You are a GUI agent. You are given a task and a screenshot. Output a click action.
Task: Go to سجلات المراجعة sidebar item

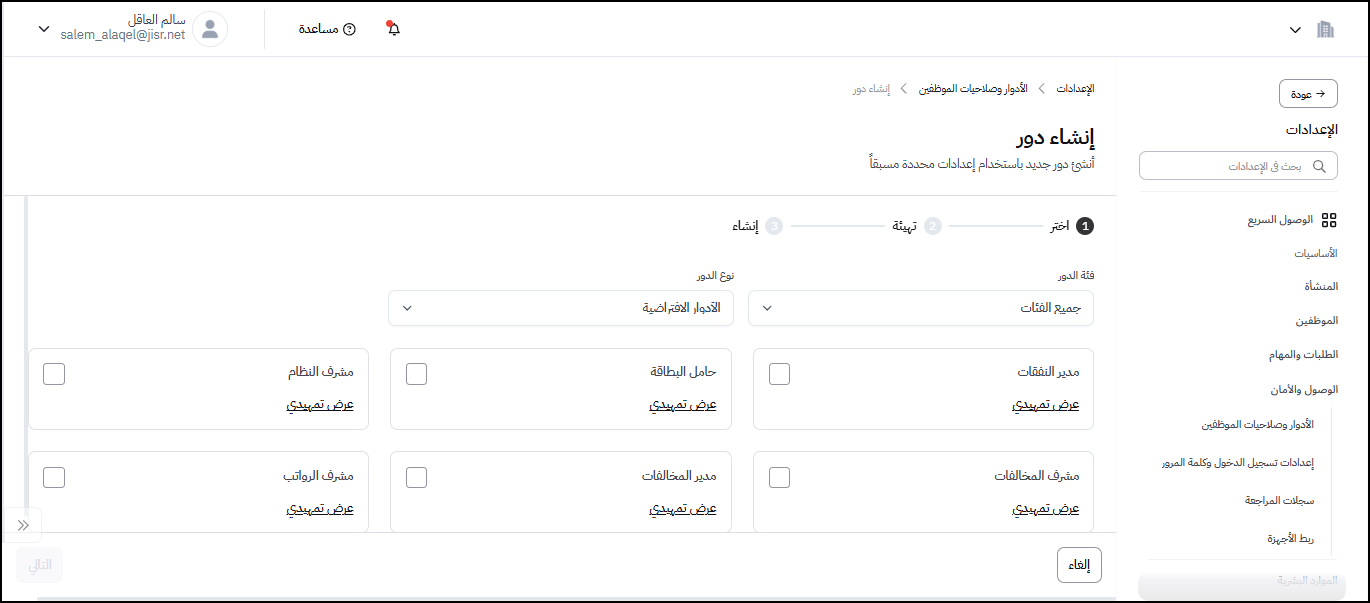point(1279,500)
